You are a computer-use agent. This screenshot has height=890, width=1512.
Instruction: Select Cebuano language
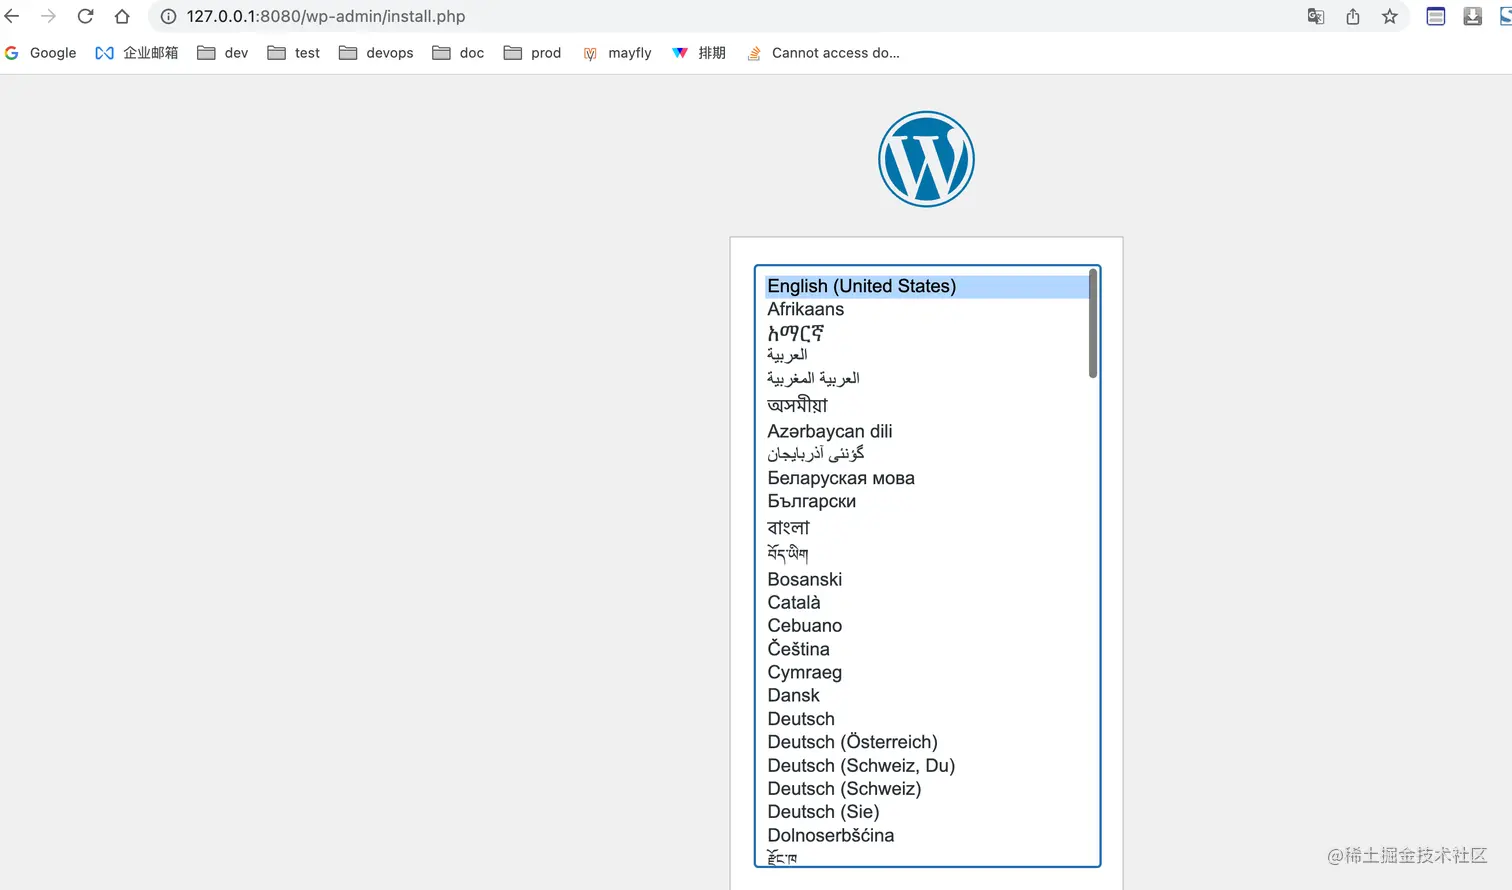tap(926, 625)
